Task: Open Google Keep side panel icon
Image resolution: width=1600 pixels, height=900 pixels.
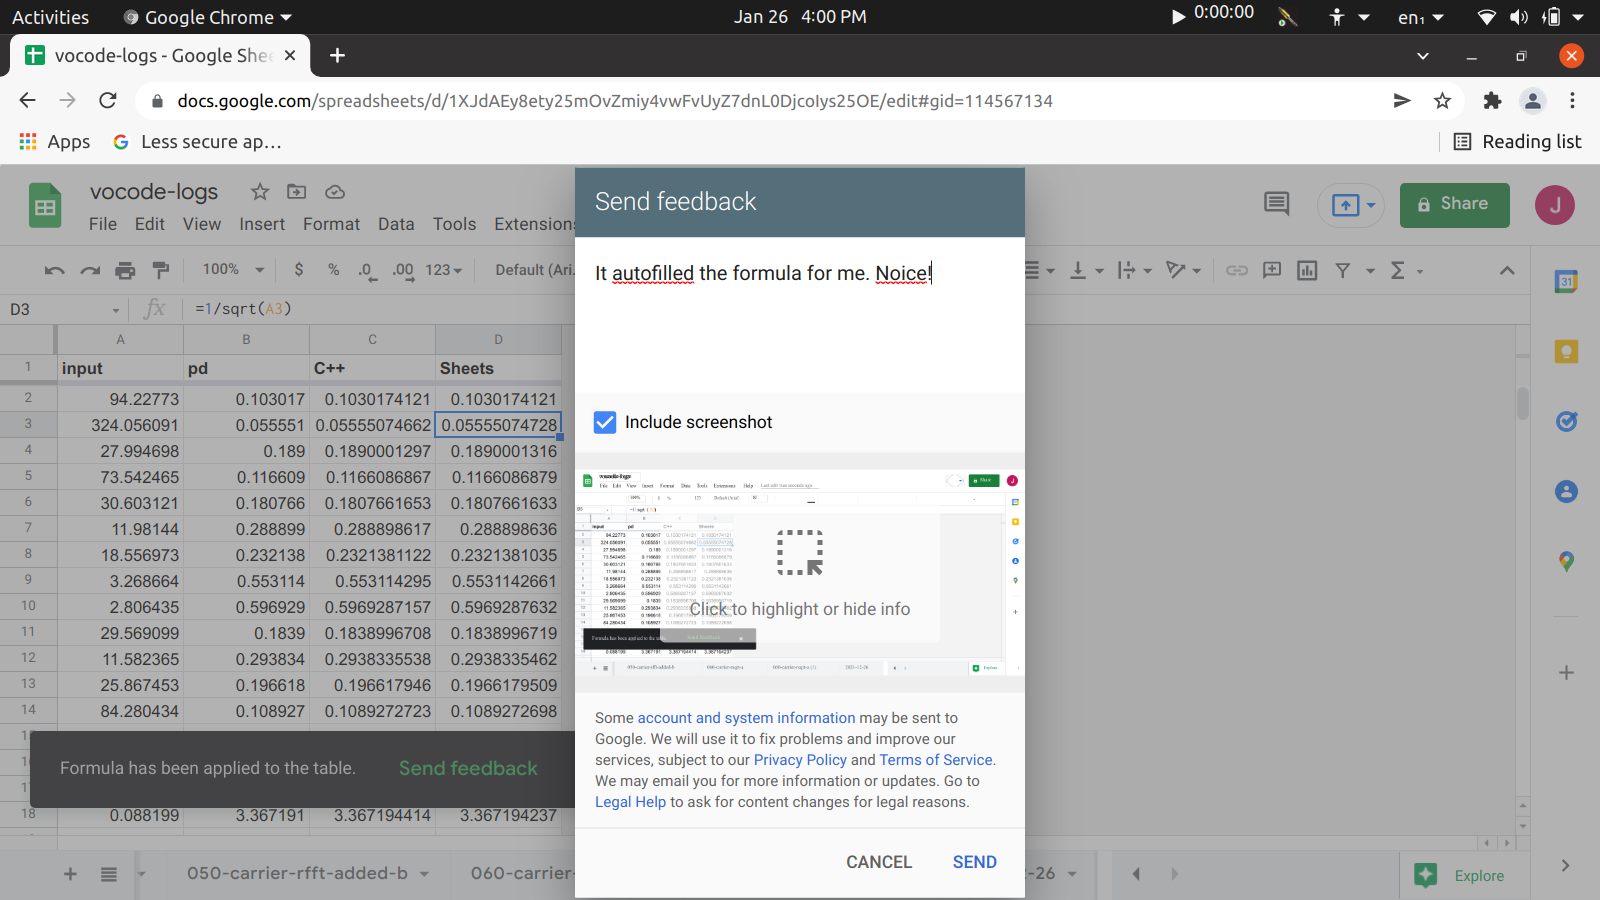Action: pos(1567,351)
